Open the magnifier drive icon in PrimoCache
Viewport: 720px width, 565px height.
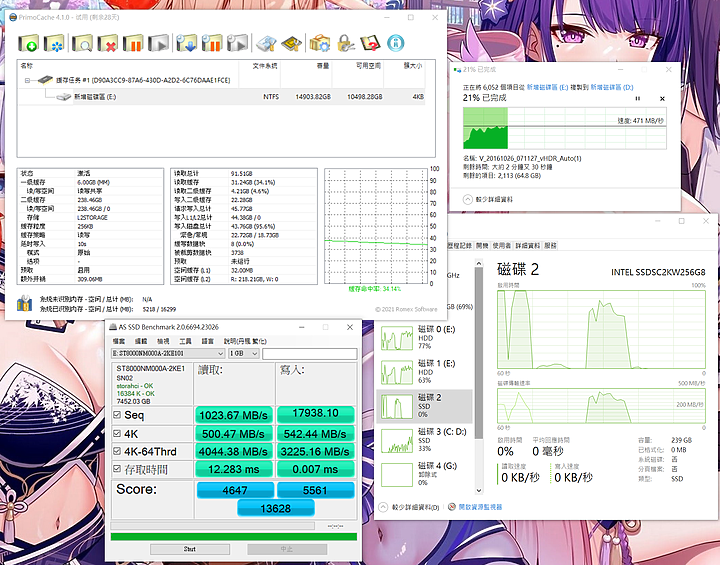82,43
